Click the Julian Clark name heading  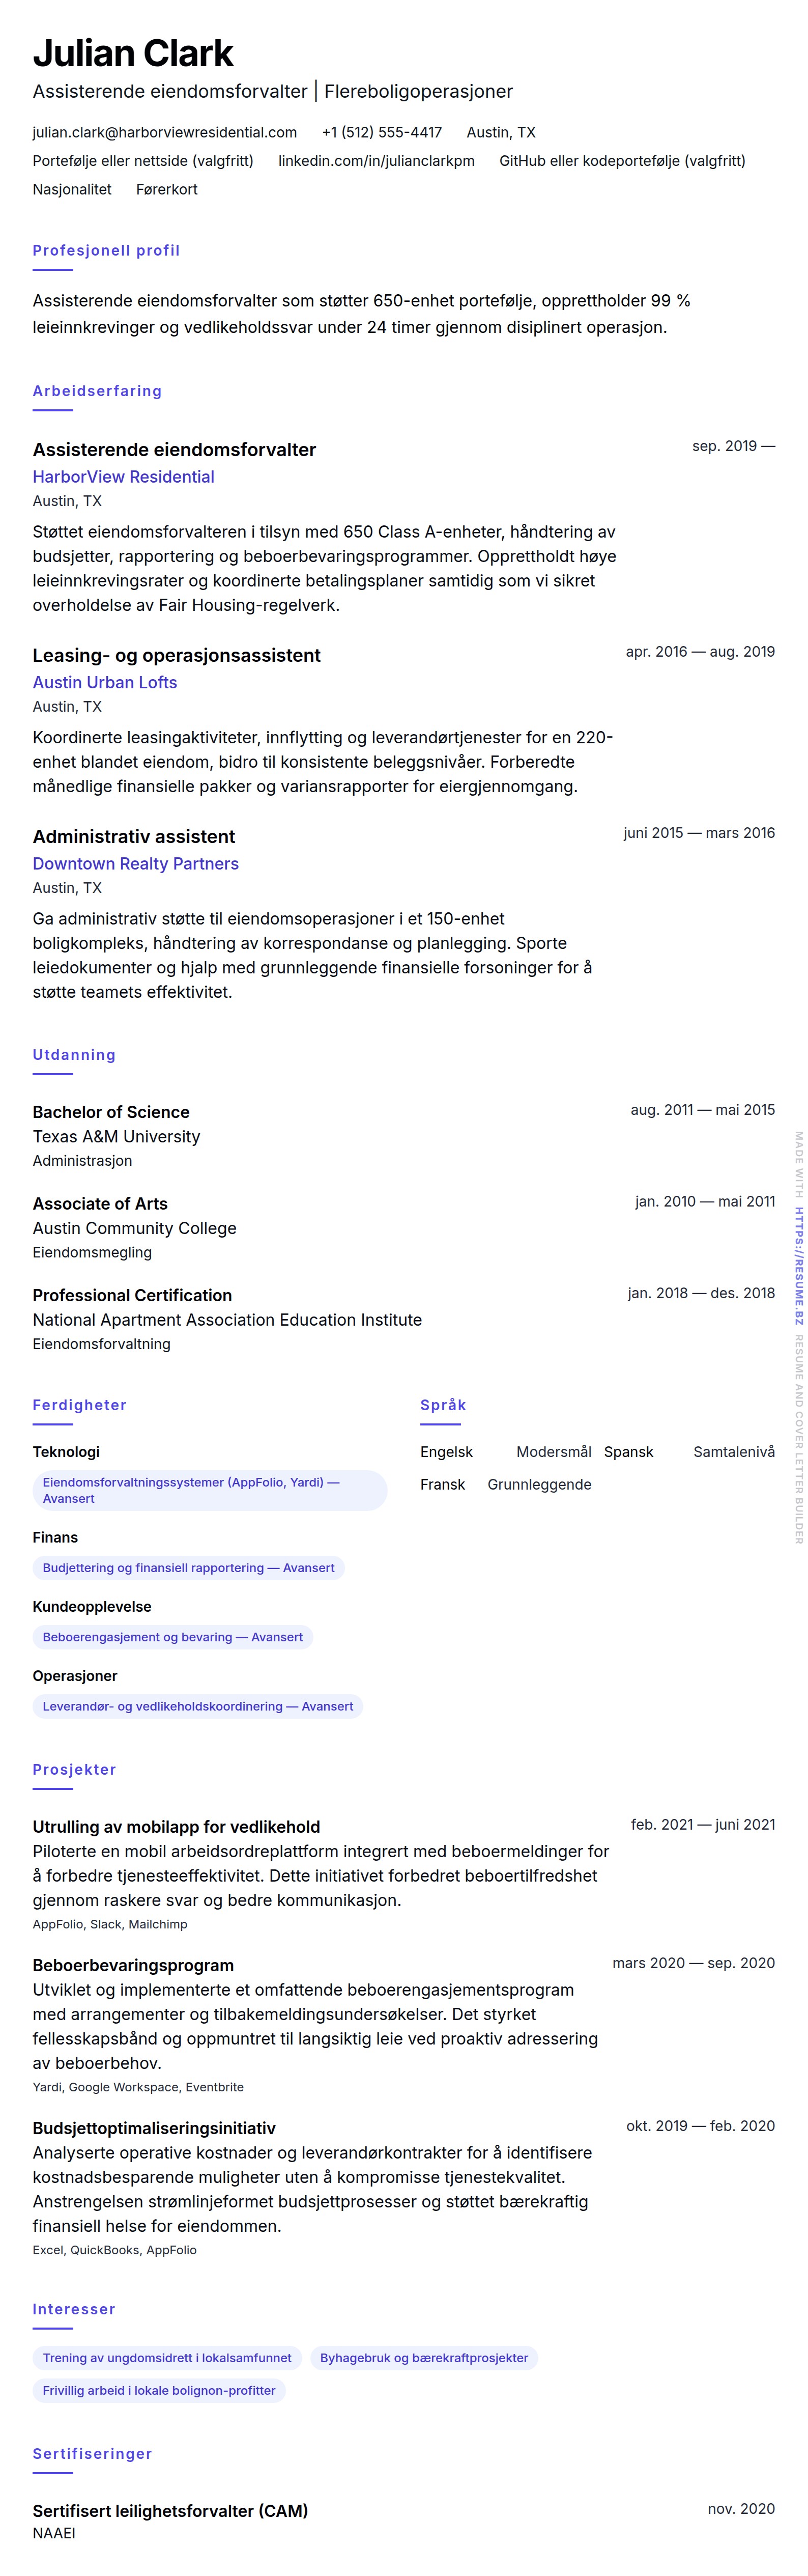click(133, 53)
